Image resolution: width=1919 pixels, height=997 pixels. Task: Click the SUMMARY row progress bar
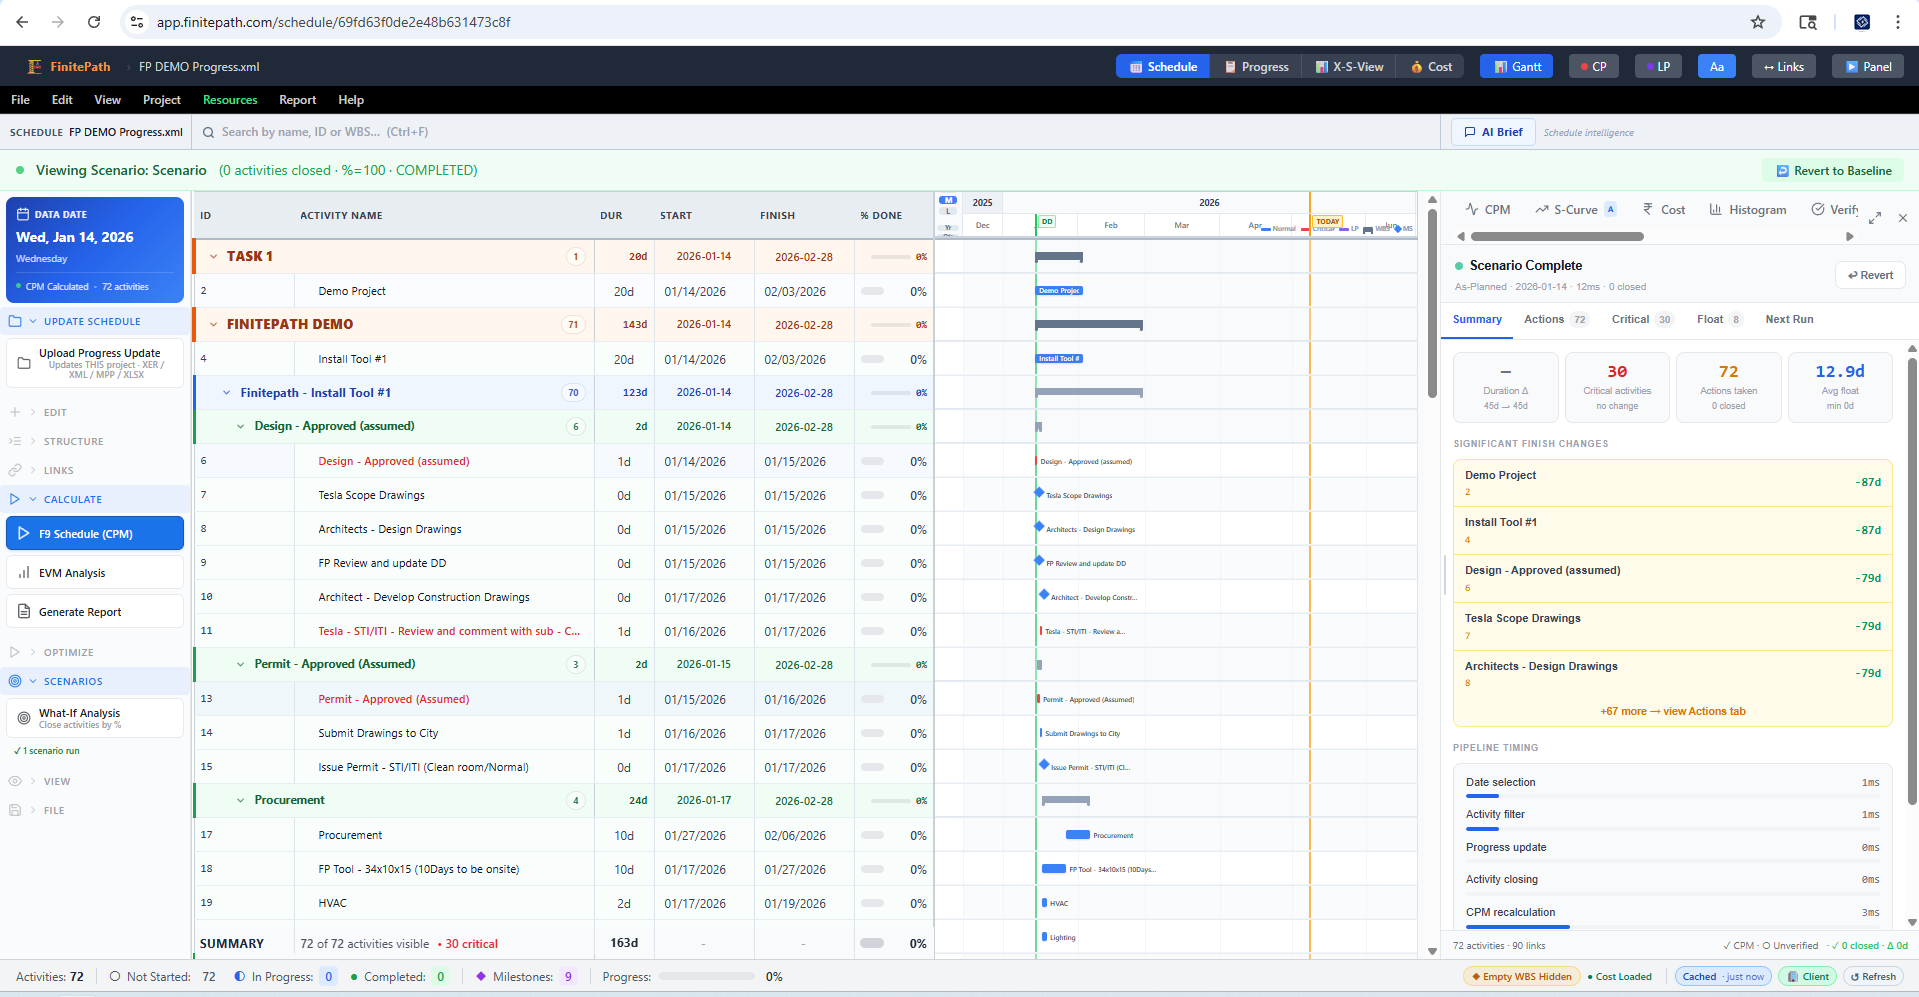coord(872,943)
